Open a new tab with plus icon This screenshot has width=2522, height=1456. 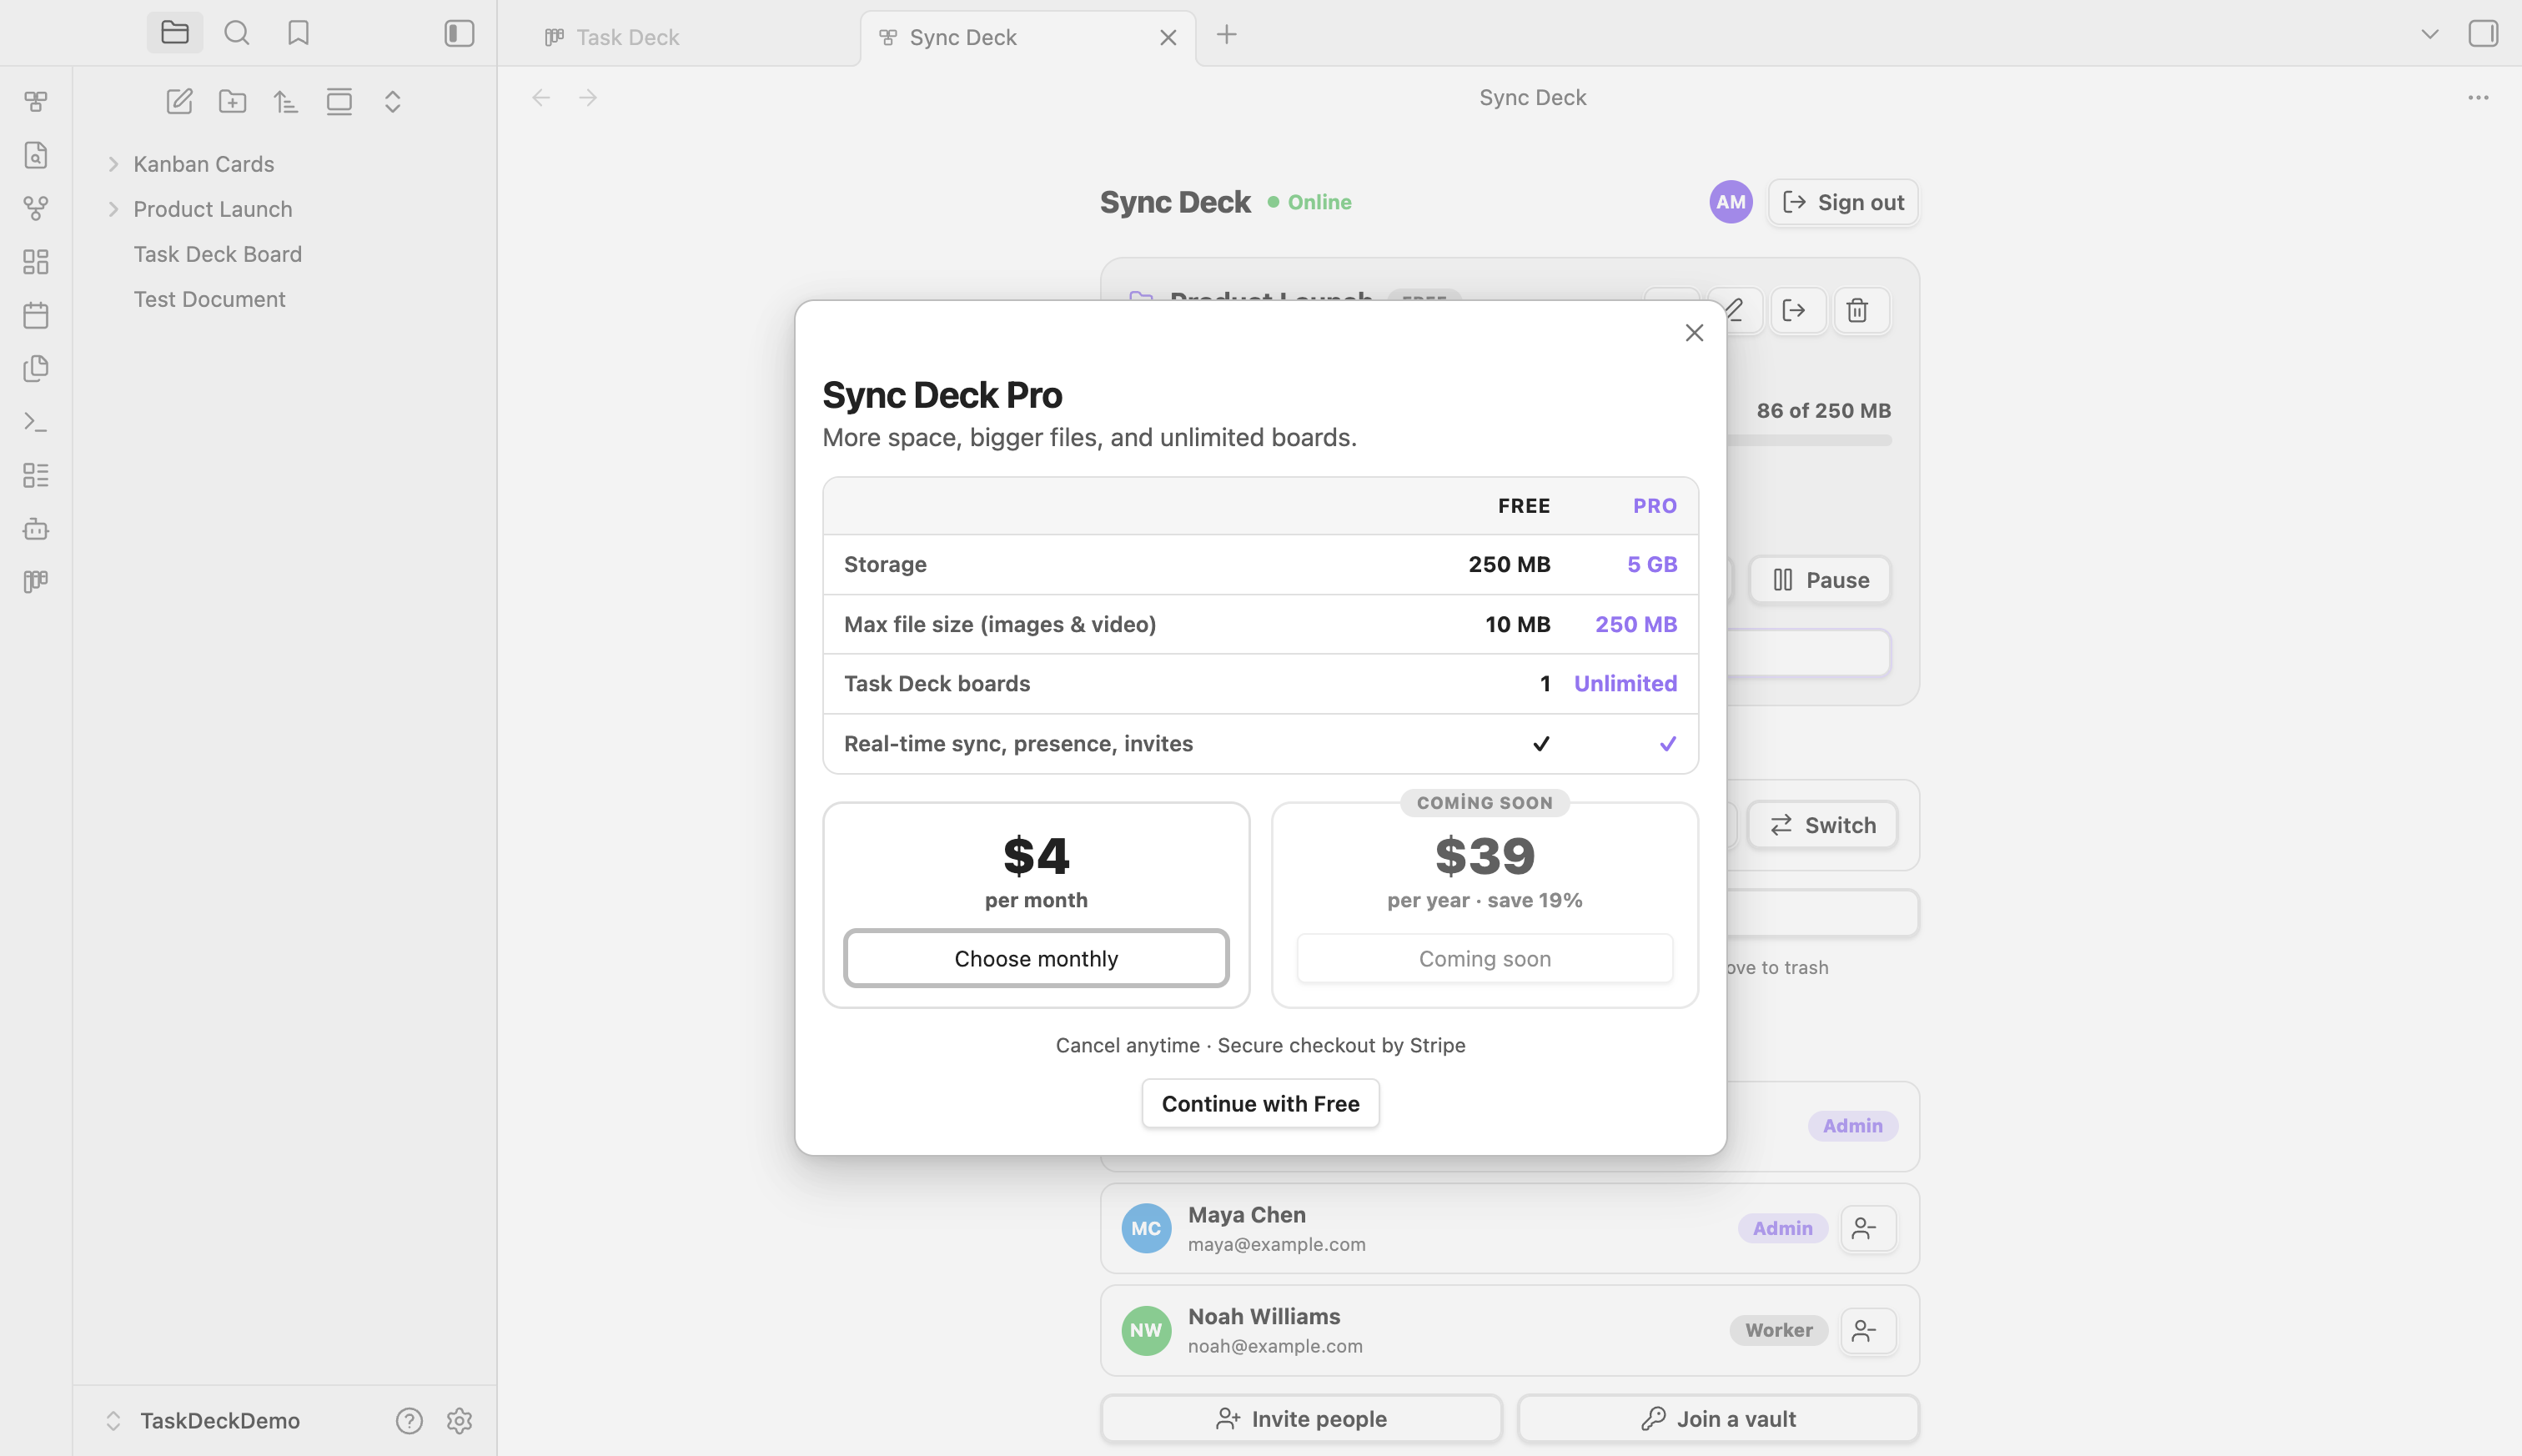tap(1227, 35)
